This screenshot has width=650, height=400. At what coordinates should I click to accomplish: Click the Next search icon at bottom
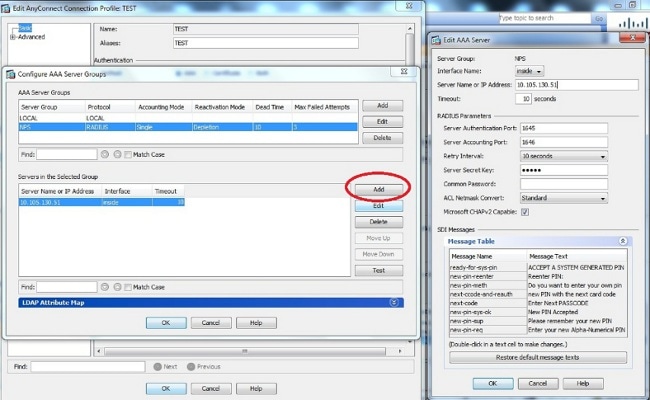click(158, 367)
